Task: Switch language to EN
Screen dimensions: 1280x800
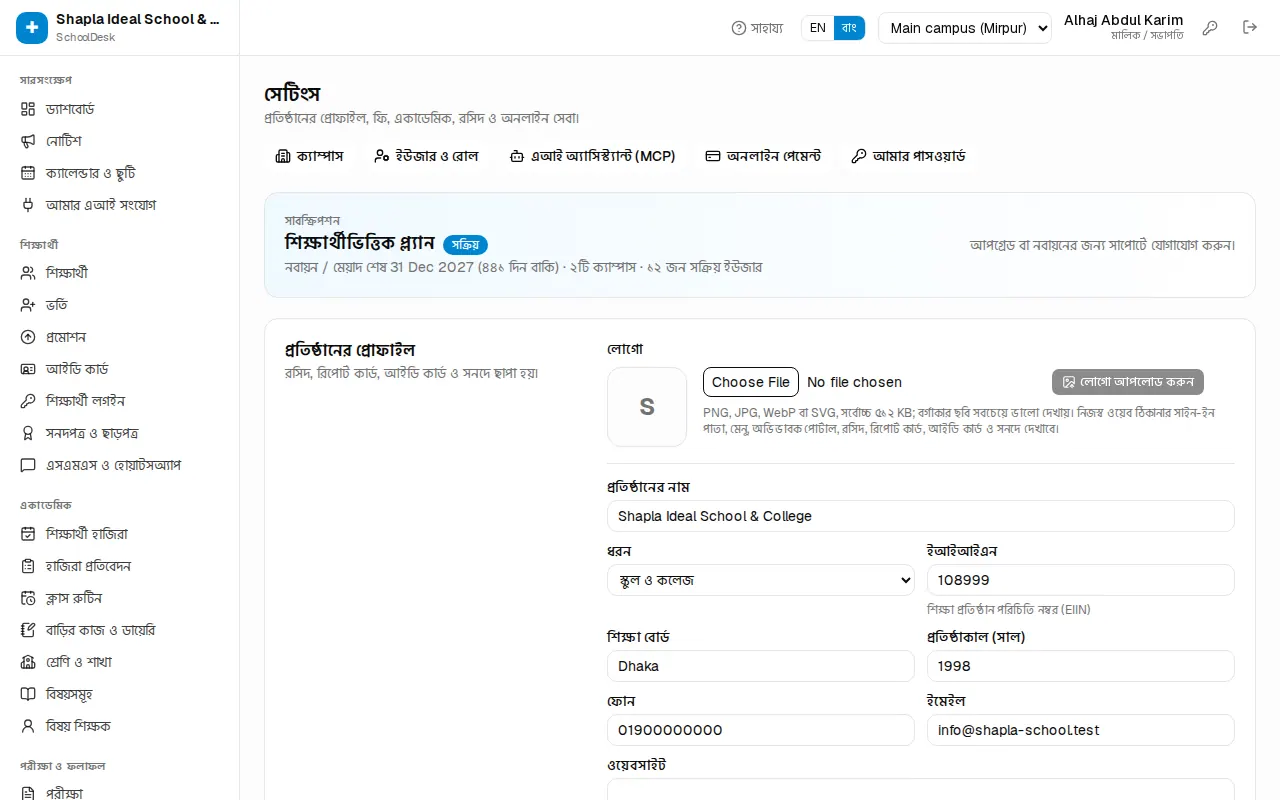Action: point(818,28)
